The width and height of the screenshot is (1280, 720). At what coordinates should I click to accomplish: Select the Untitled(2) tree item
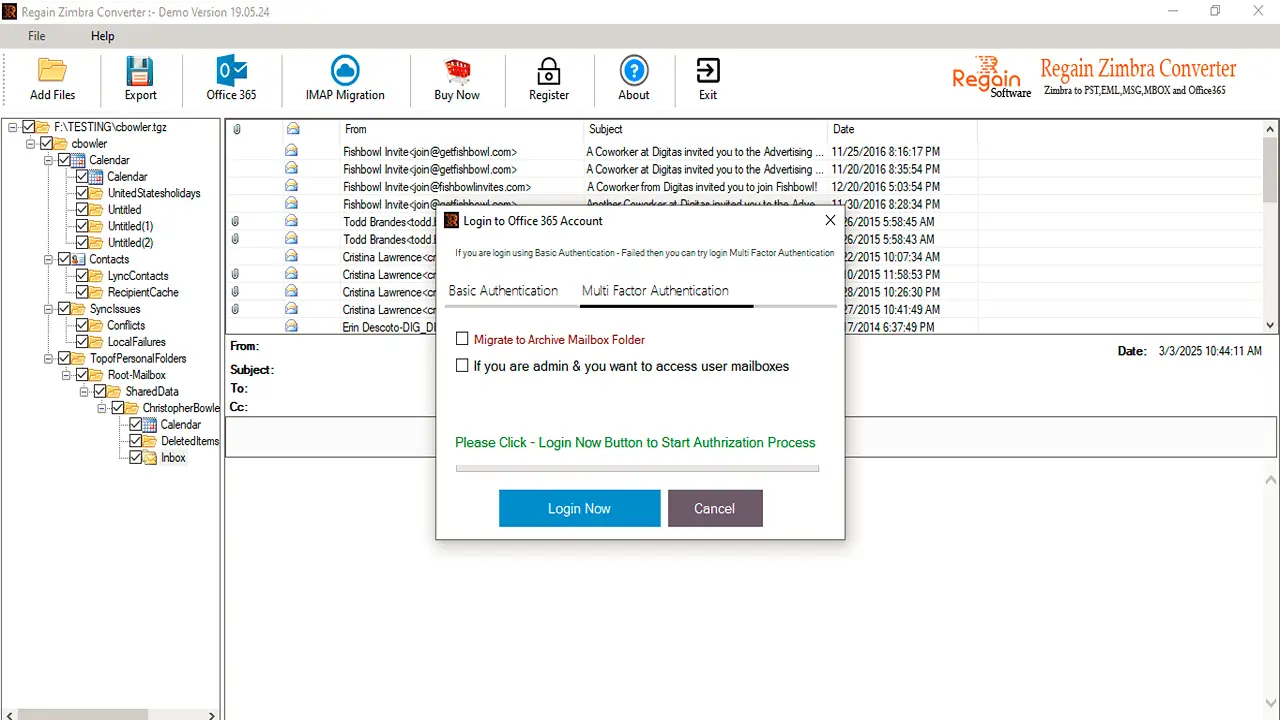[x=131, y=243]
